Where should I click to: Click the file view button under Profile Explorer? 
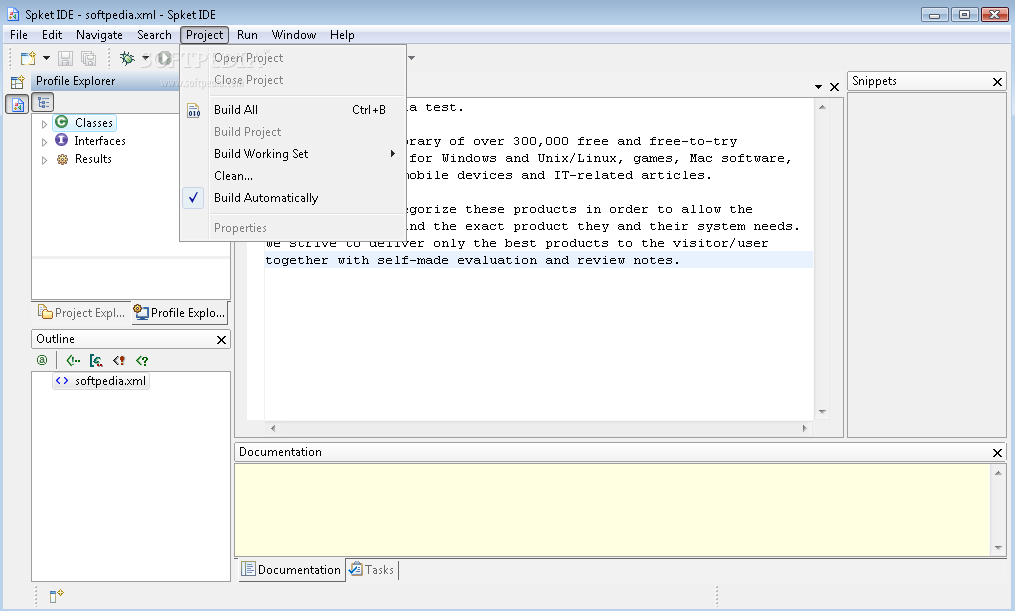pyautogui.click(x=17, y=104)
